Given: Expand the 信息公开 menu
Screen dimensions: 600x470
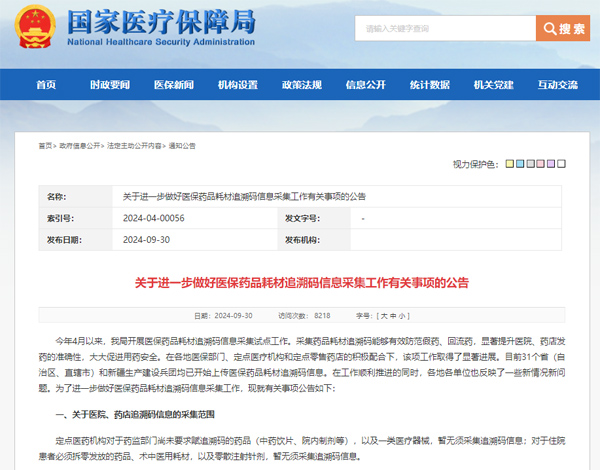Looking at the screenshot, I should point(365,84).
